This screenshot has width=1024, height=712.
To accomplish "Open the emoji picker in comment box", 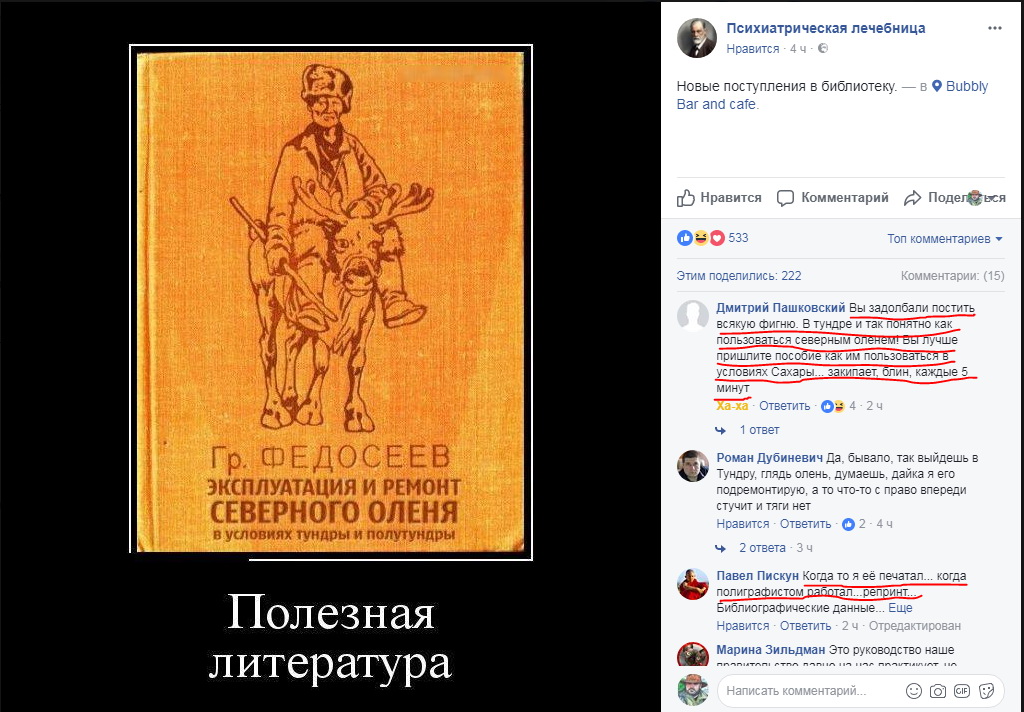I will [914, 690].
